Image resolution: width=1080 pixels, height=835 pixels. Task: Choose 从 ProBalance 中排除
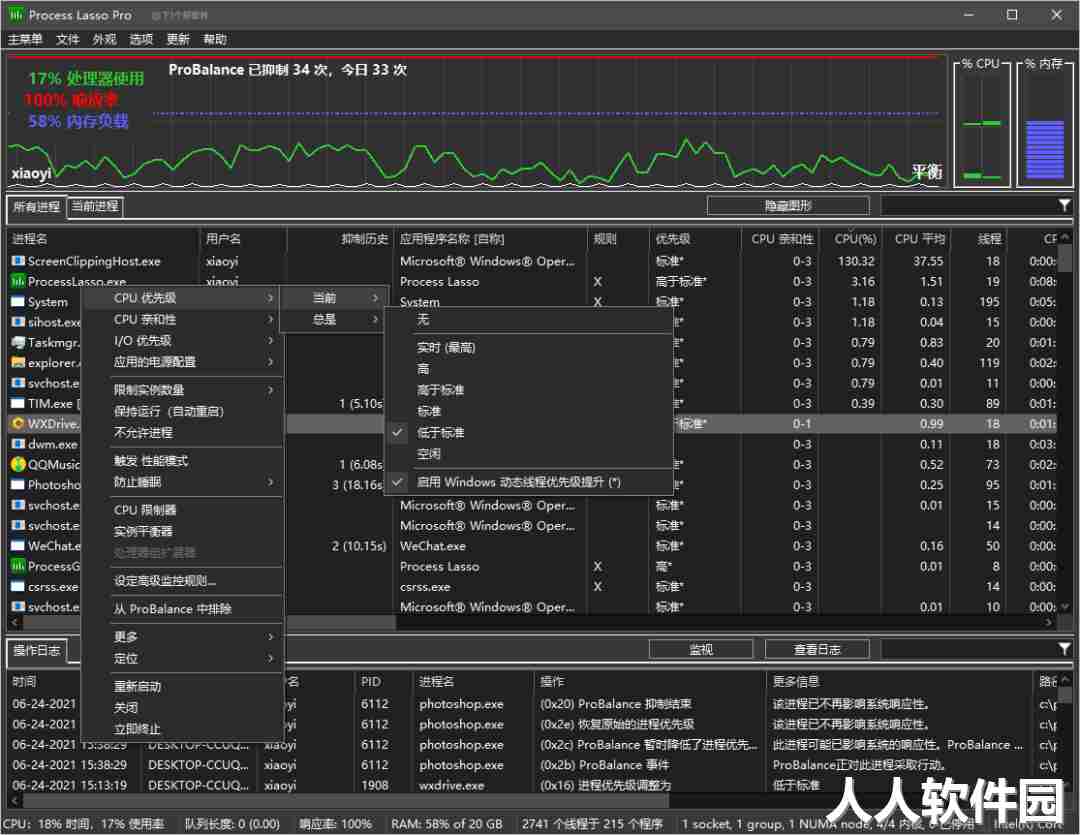(x=183, y=609)
